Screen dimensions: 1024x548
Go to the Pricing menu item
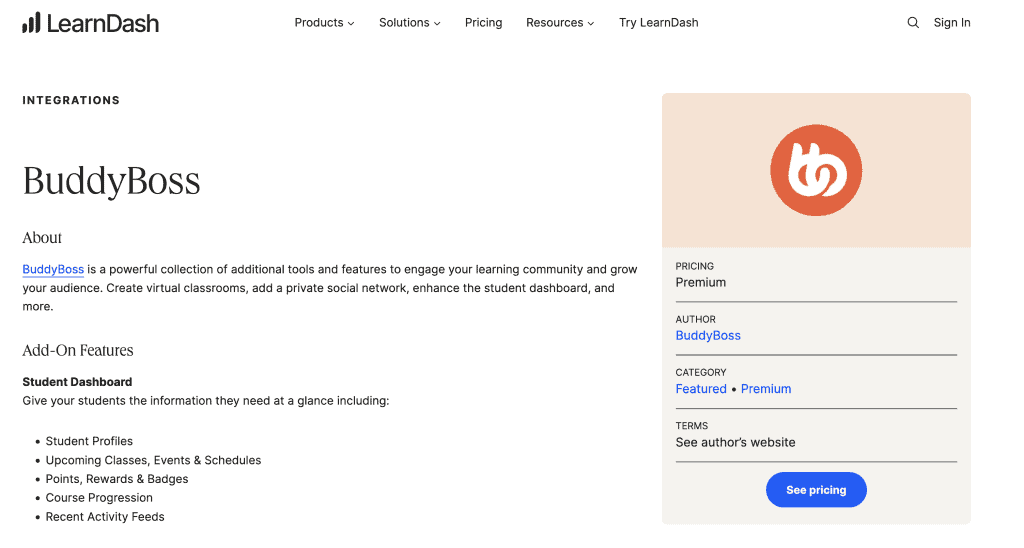[483, 23]
